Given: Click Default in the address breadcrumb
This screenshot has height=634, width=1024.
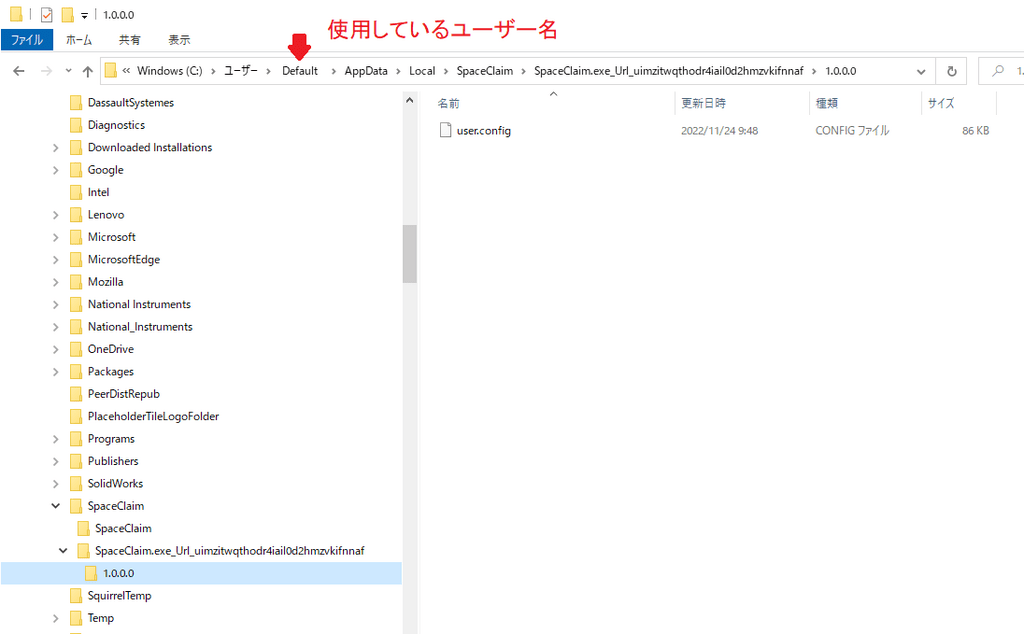Looking at the screenshot, I should pos(300,71).
